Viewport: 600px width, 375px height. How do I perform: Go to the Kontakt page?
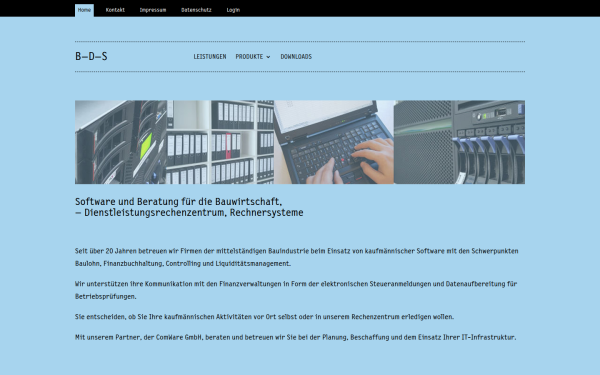click(115, 10)
